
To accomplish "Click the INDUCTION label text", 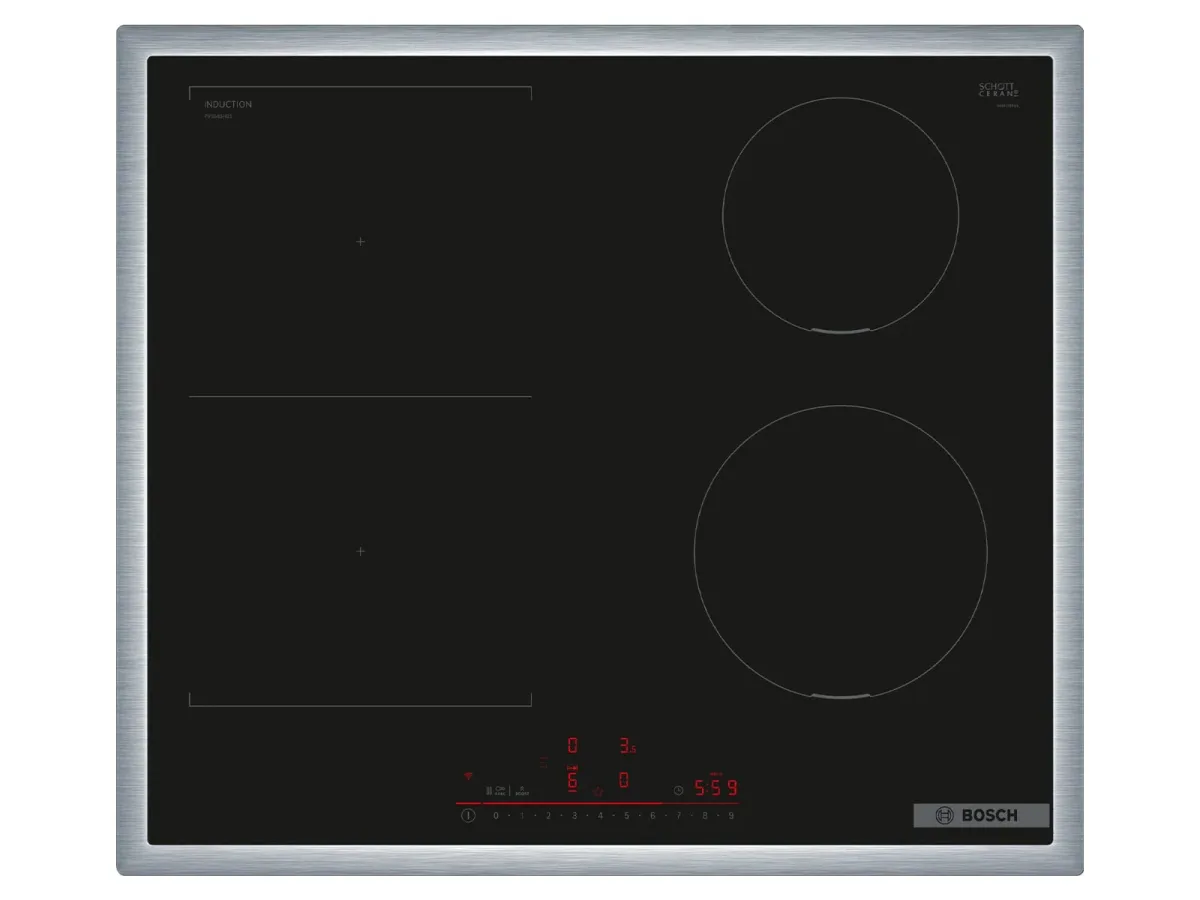I will 228,104.
